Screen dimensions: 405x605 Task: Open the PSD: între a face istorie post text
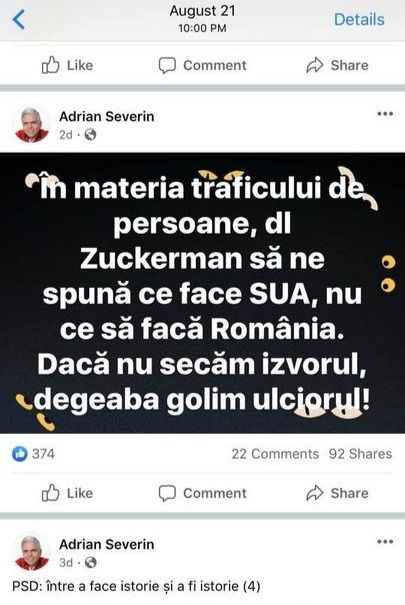point(136,586)
